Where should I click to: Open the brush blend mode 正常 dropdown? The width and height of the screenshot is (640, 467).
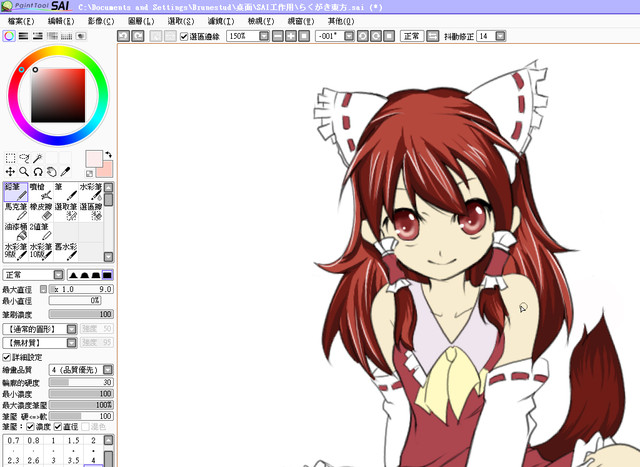(58, 275)
